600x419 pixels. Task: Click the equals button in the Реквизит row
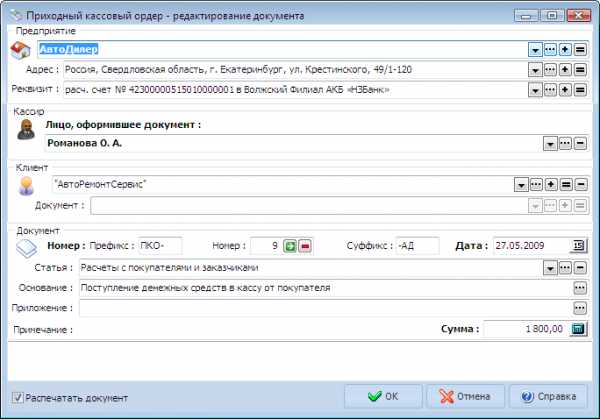(579, 90)
